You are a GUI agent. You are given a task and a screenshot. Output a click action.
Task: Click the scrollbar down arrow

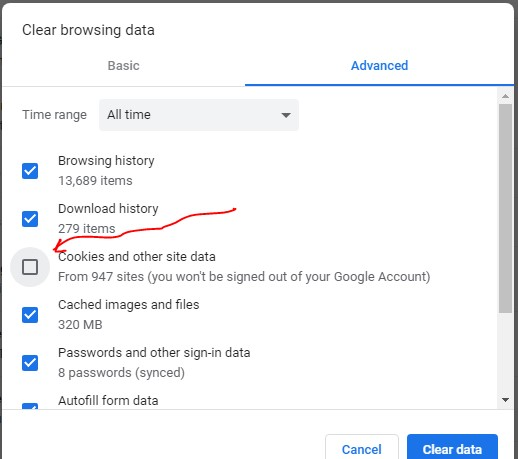(x=505, y=400)
